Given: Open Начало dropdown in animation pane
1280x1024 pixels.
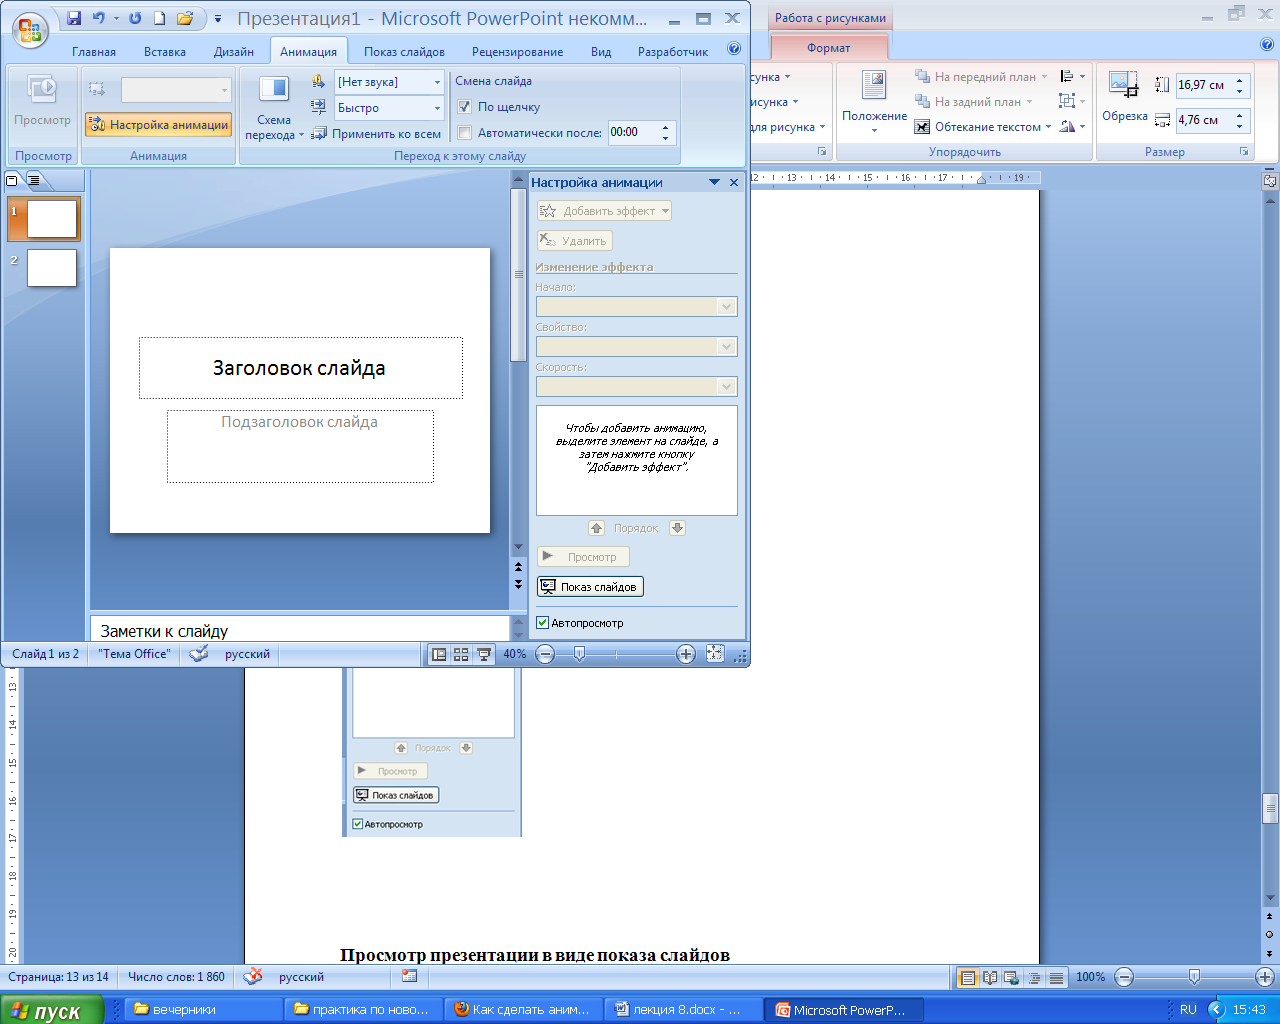Looking at the screenshot, I should coord(727,307).
